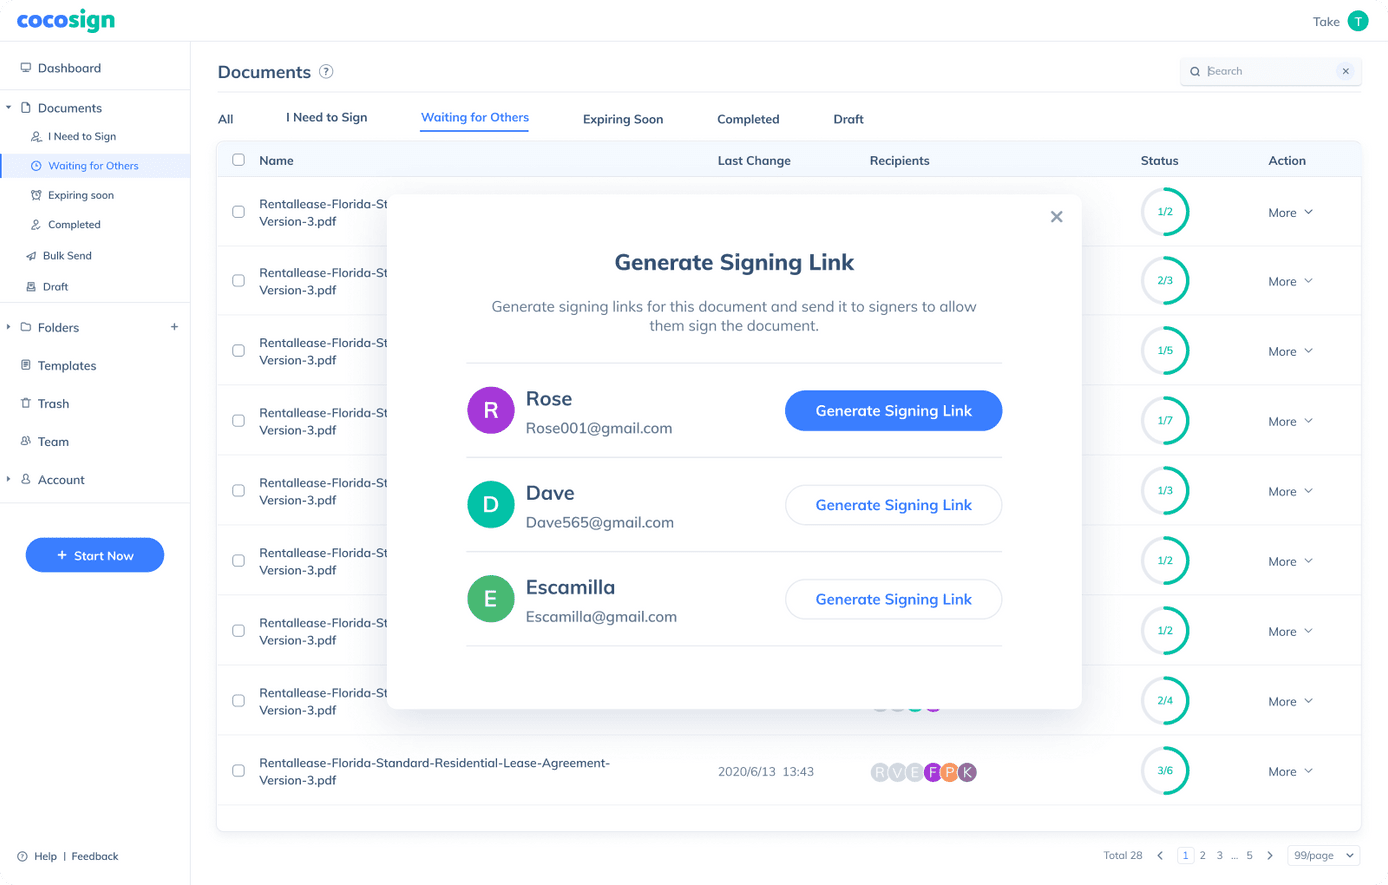The image size is (1388, 885).
Task: Click the Start Now button
Action: point(95,555)
